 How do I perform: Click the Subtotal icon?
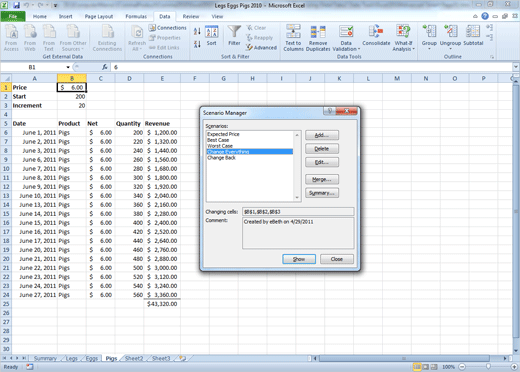tap(473, 35)
